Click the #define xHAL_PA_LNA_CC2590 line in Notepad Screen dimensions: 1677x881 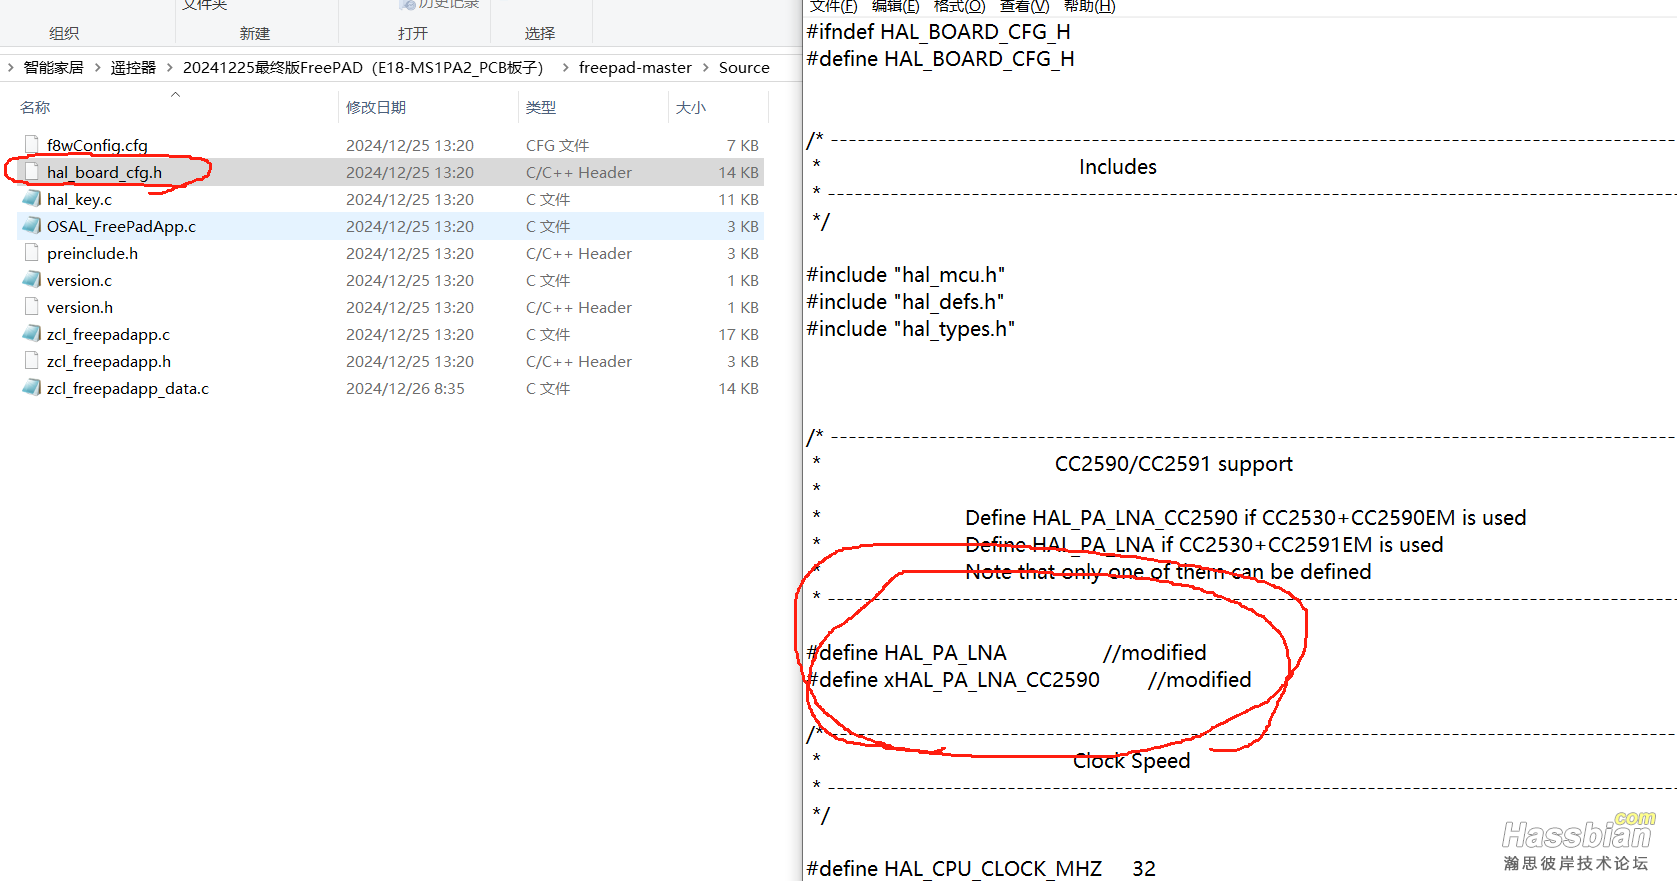(1029, 680)
